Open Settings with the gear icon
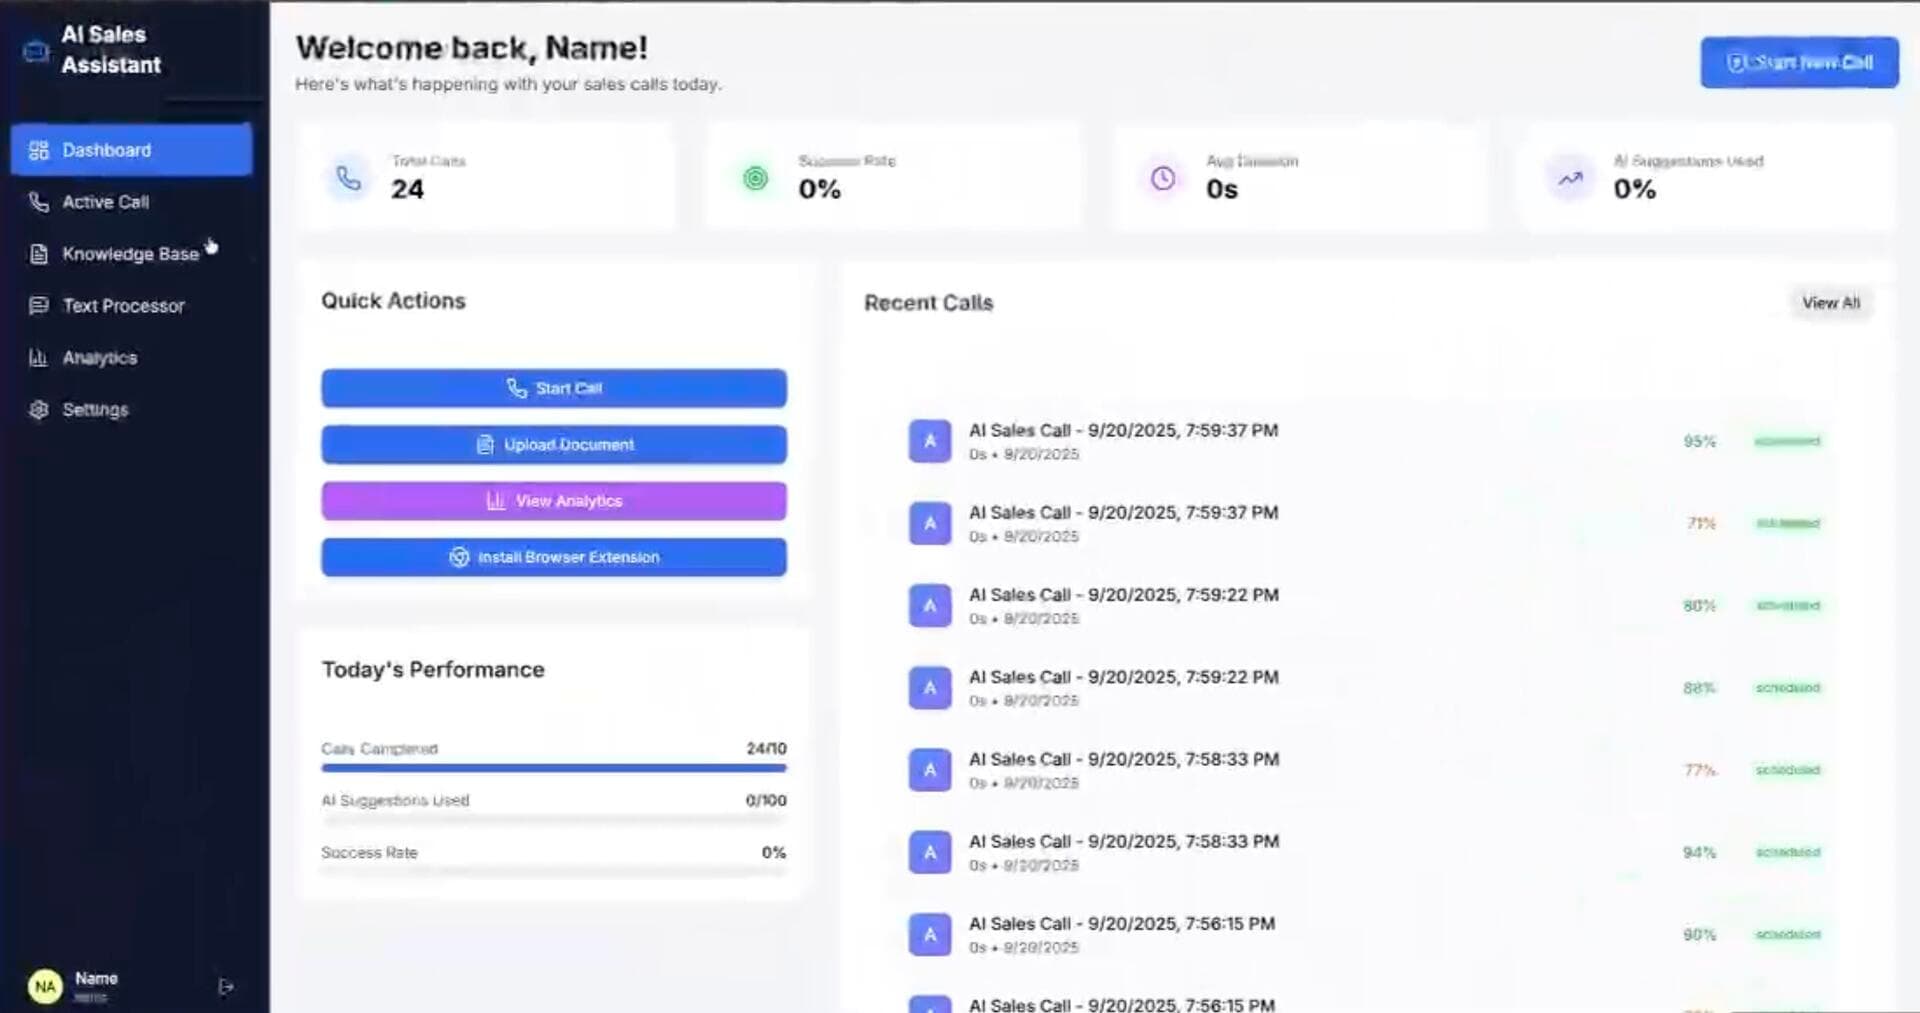1920x1013 pixels. (x=38, y=409)
